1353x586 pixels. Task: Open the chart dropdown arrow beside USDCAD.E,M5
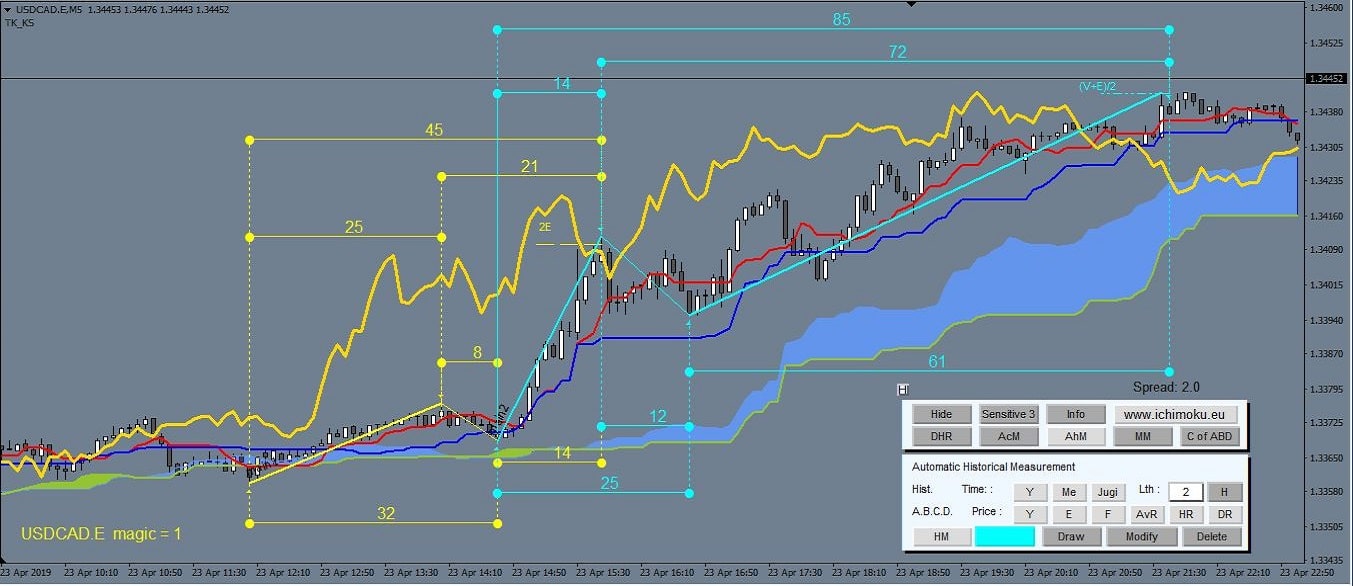(x=8, y=9)
